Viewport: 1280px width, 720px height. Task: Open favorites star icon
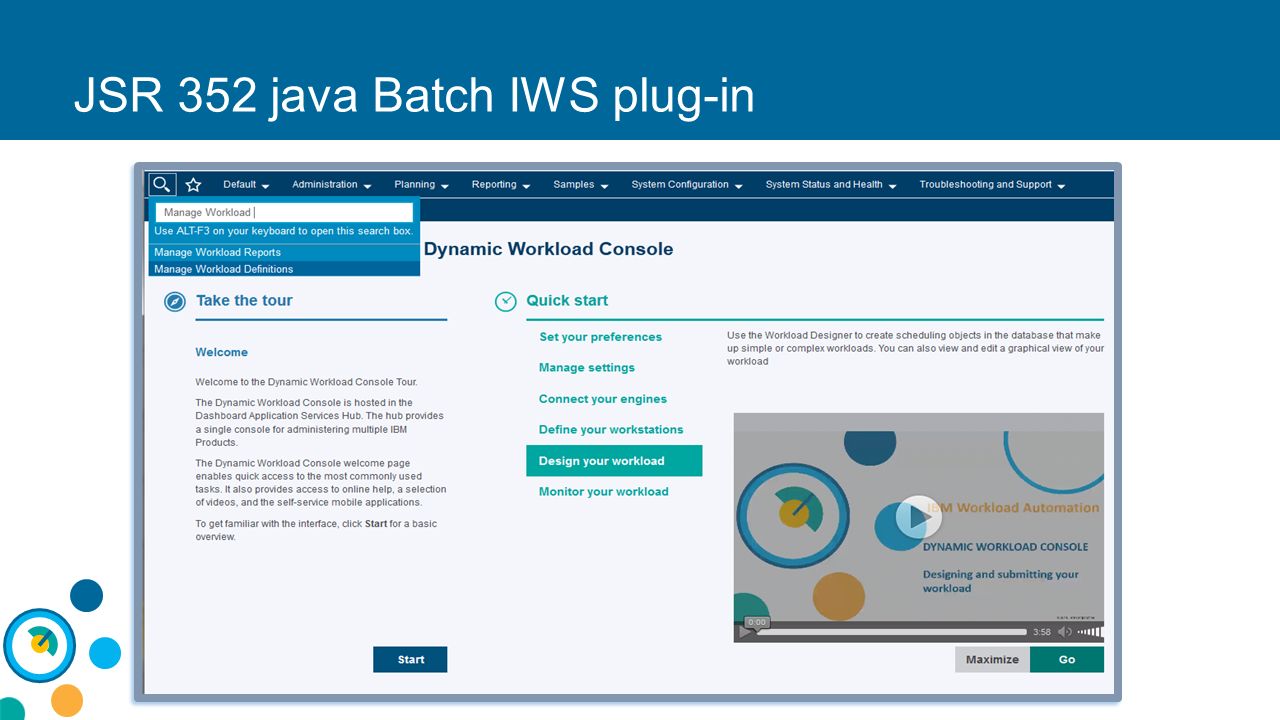193,185
